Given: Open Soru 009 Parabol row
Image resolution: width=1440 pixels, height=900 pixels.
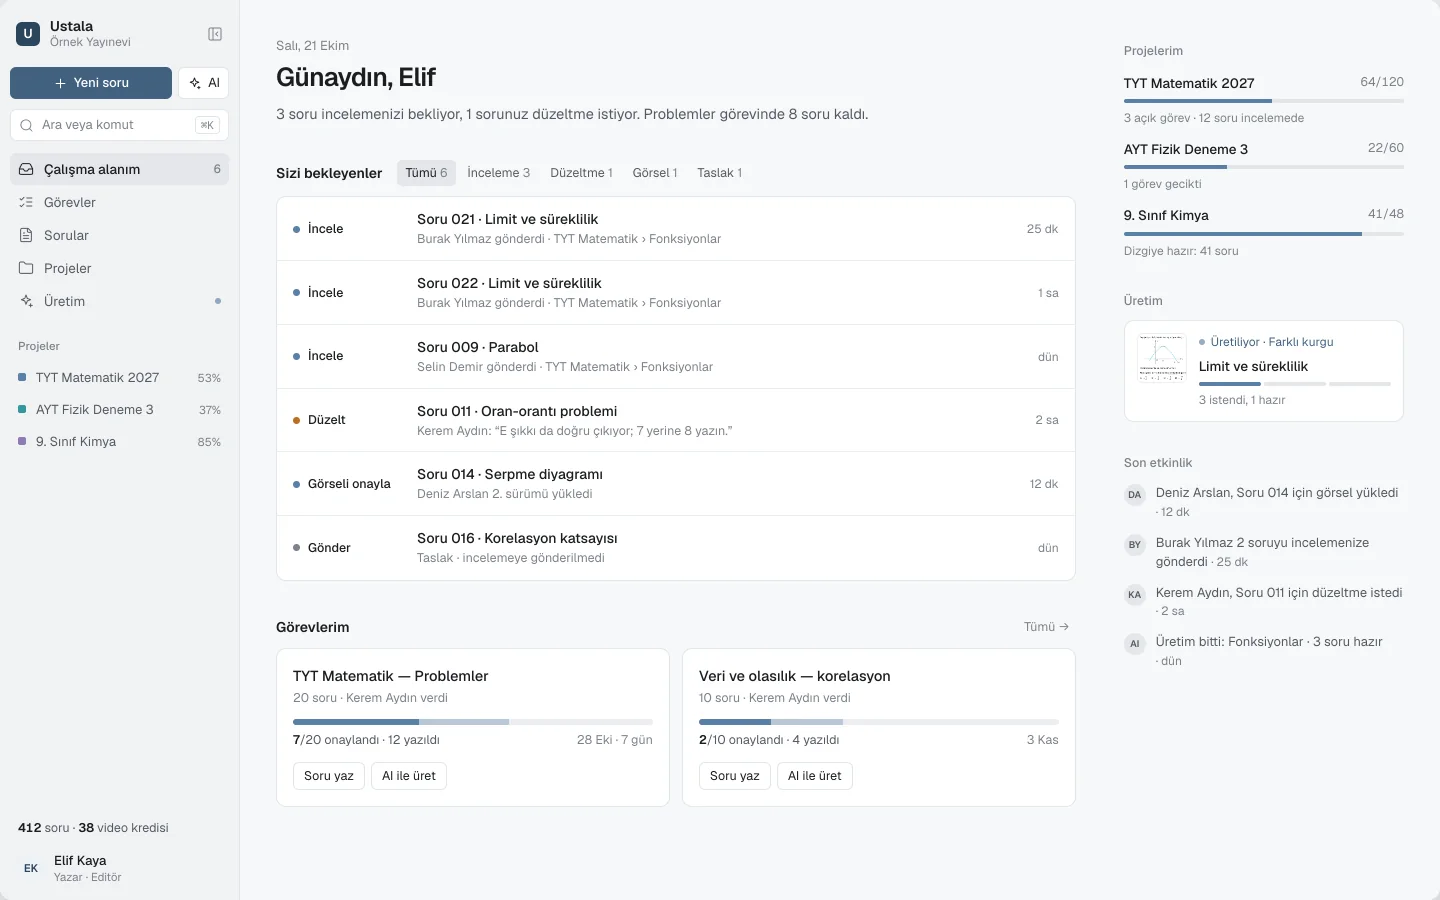Looking at the screenshot, I should [x=676, y=357].
